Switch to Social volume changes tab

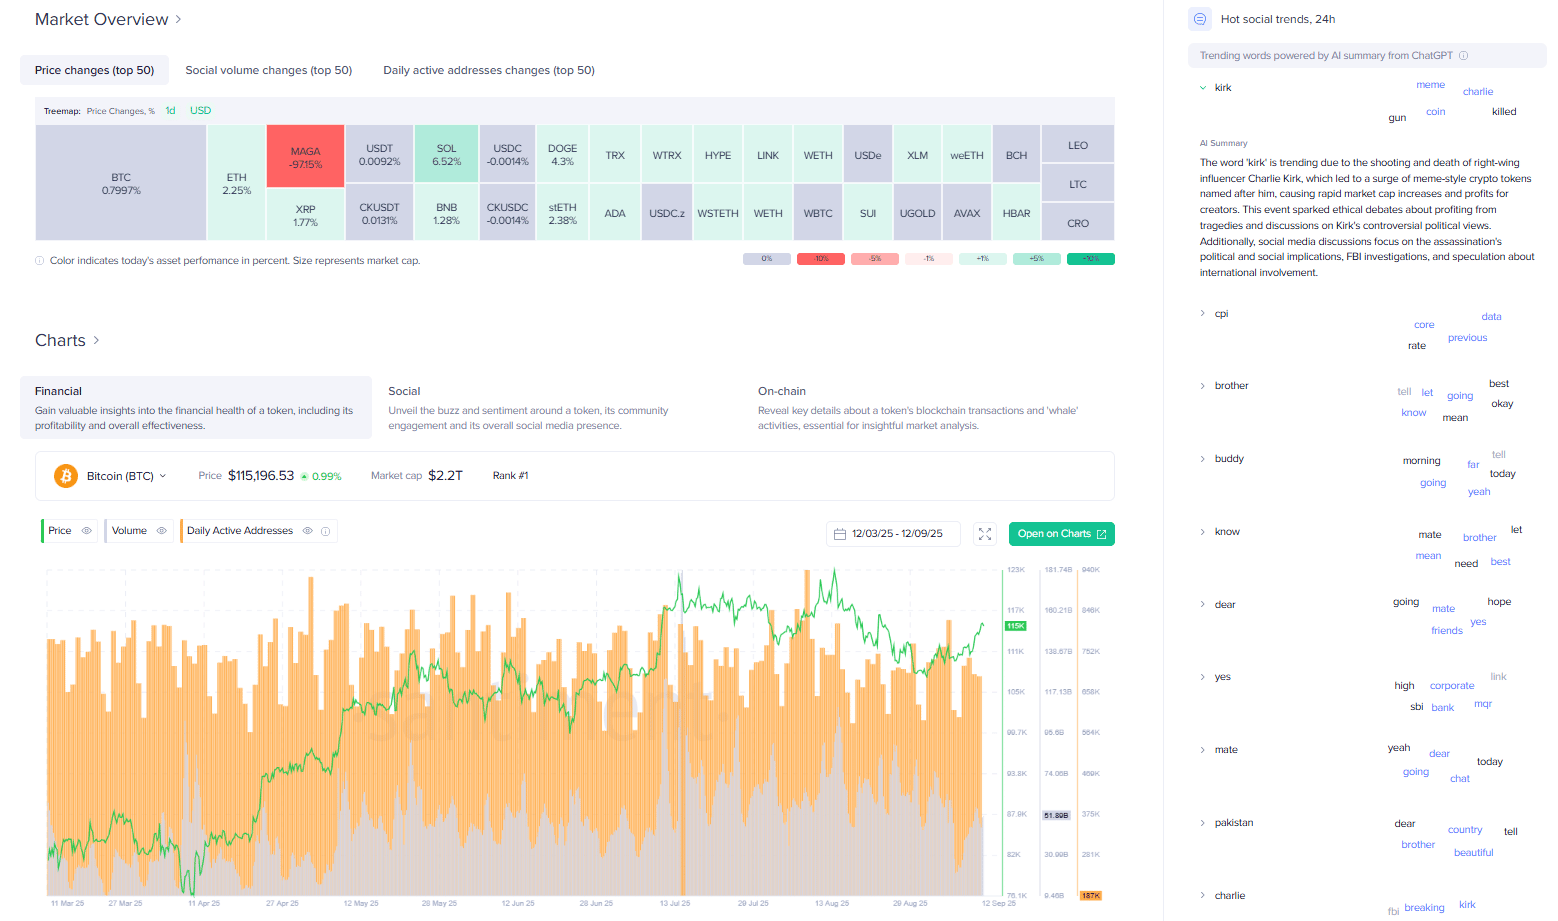268,70
